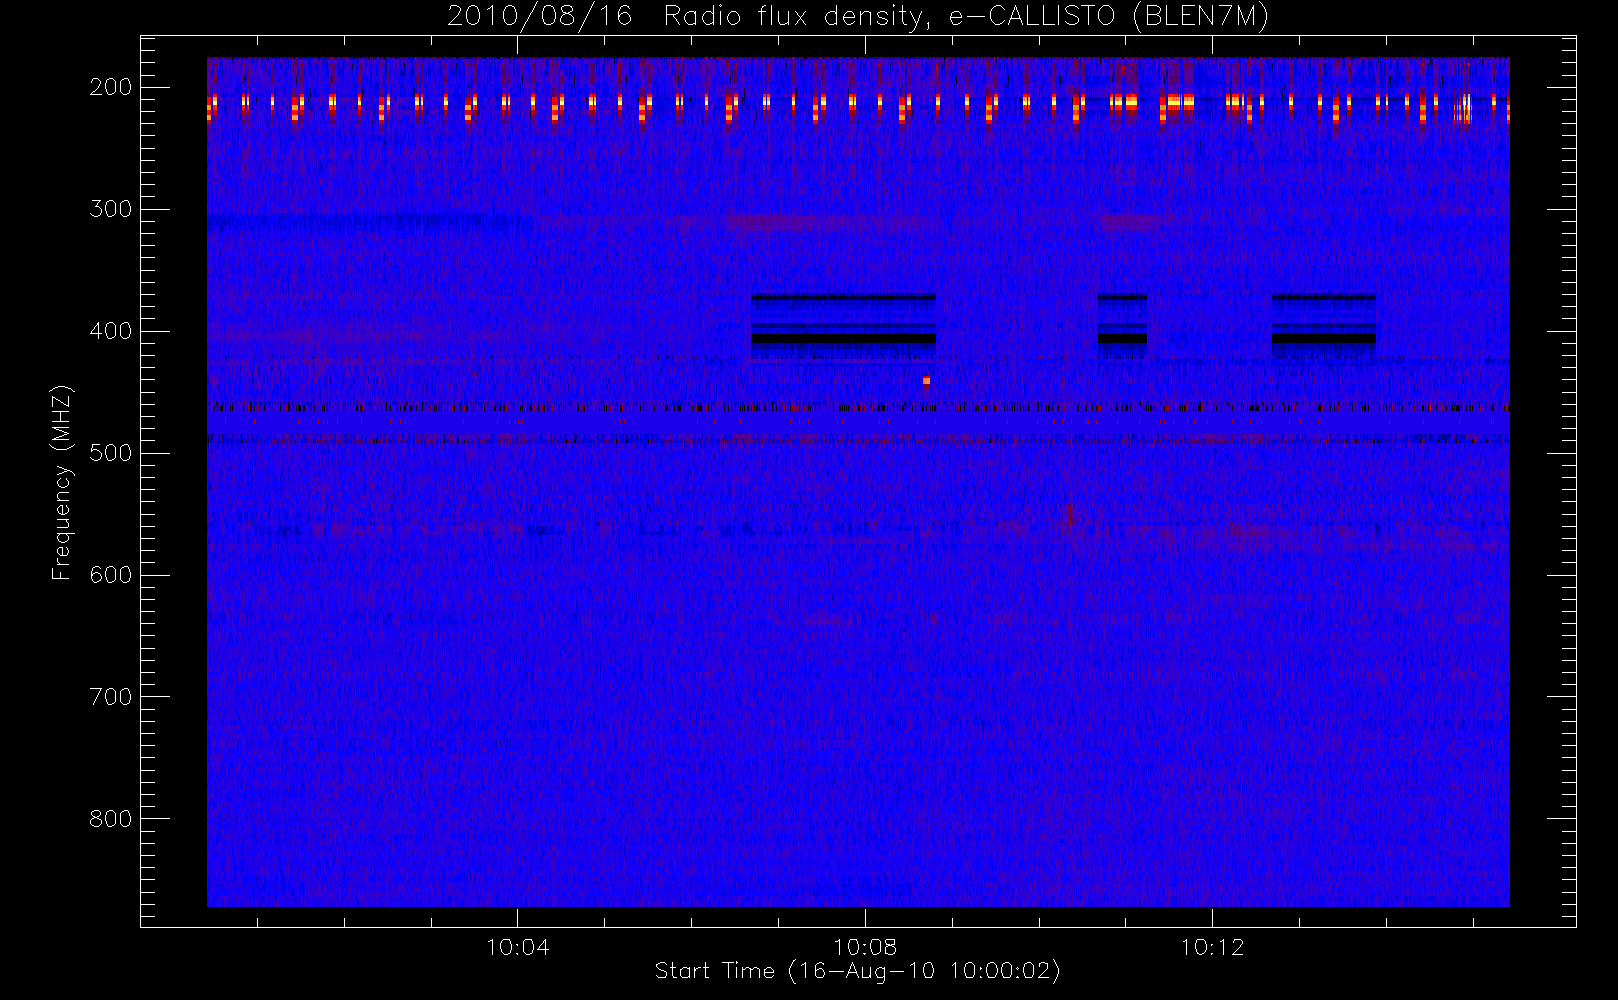This screenshot has width=1618, height=1000.
Task: Click the 'Frequency (MHz)' y-axis label
Action: click(62, 483)
